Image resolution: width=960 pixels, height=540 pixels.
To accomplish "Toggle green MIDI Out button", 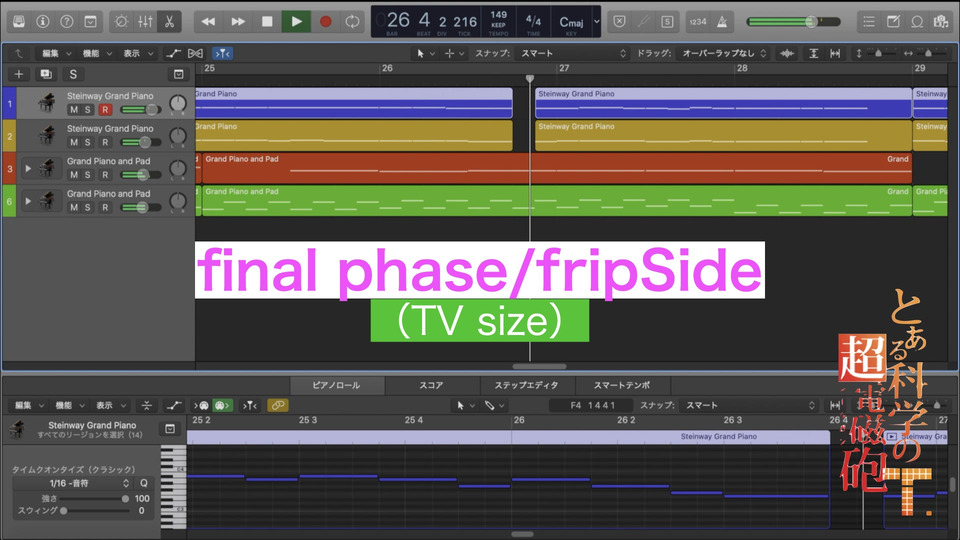I will (x=222, y=405).
